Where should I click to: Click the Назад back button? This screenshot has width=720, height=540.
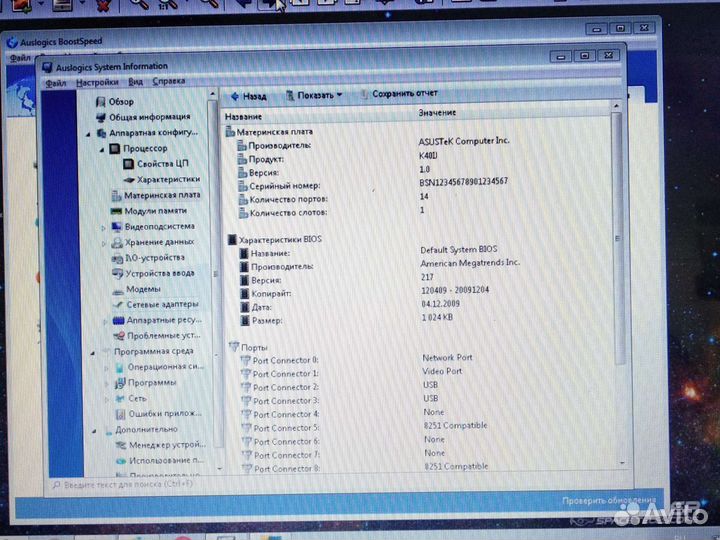coord(248,96)
